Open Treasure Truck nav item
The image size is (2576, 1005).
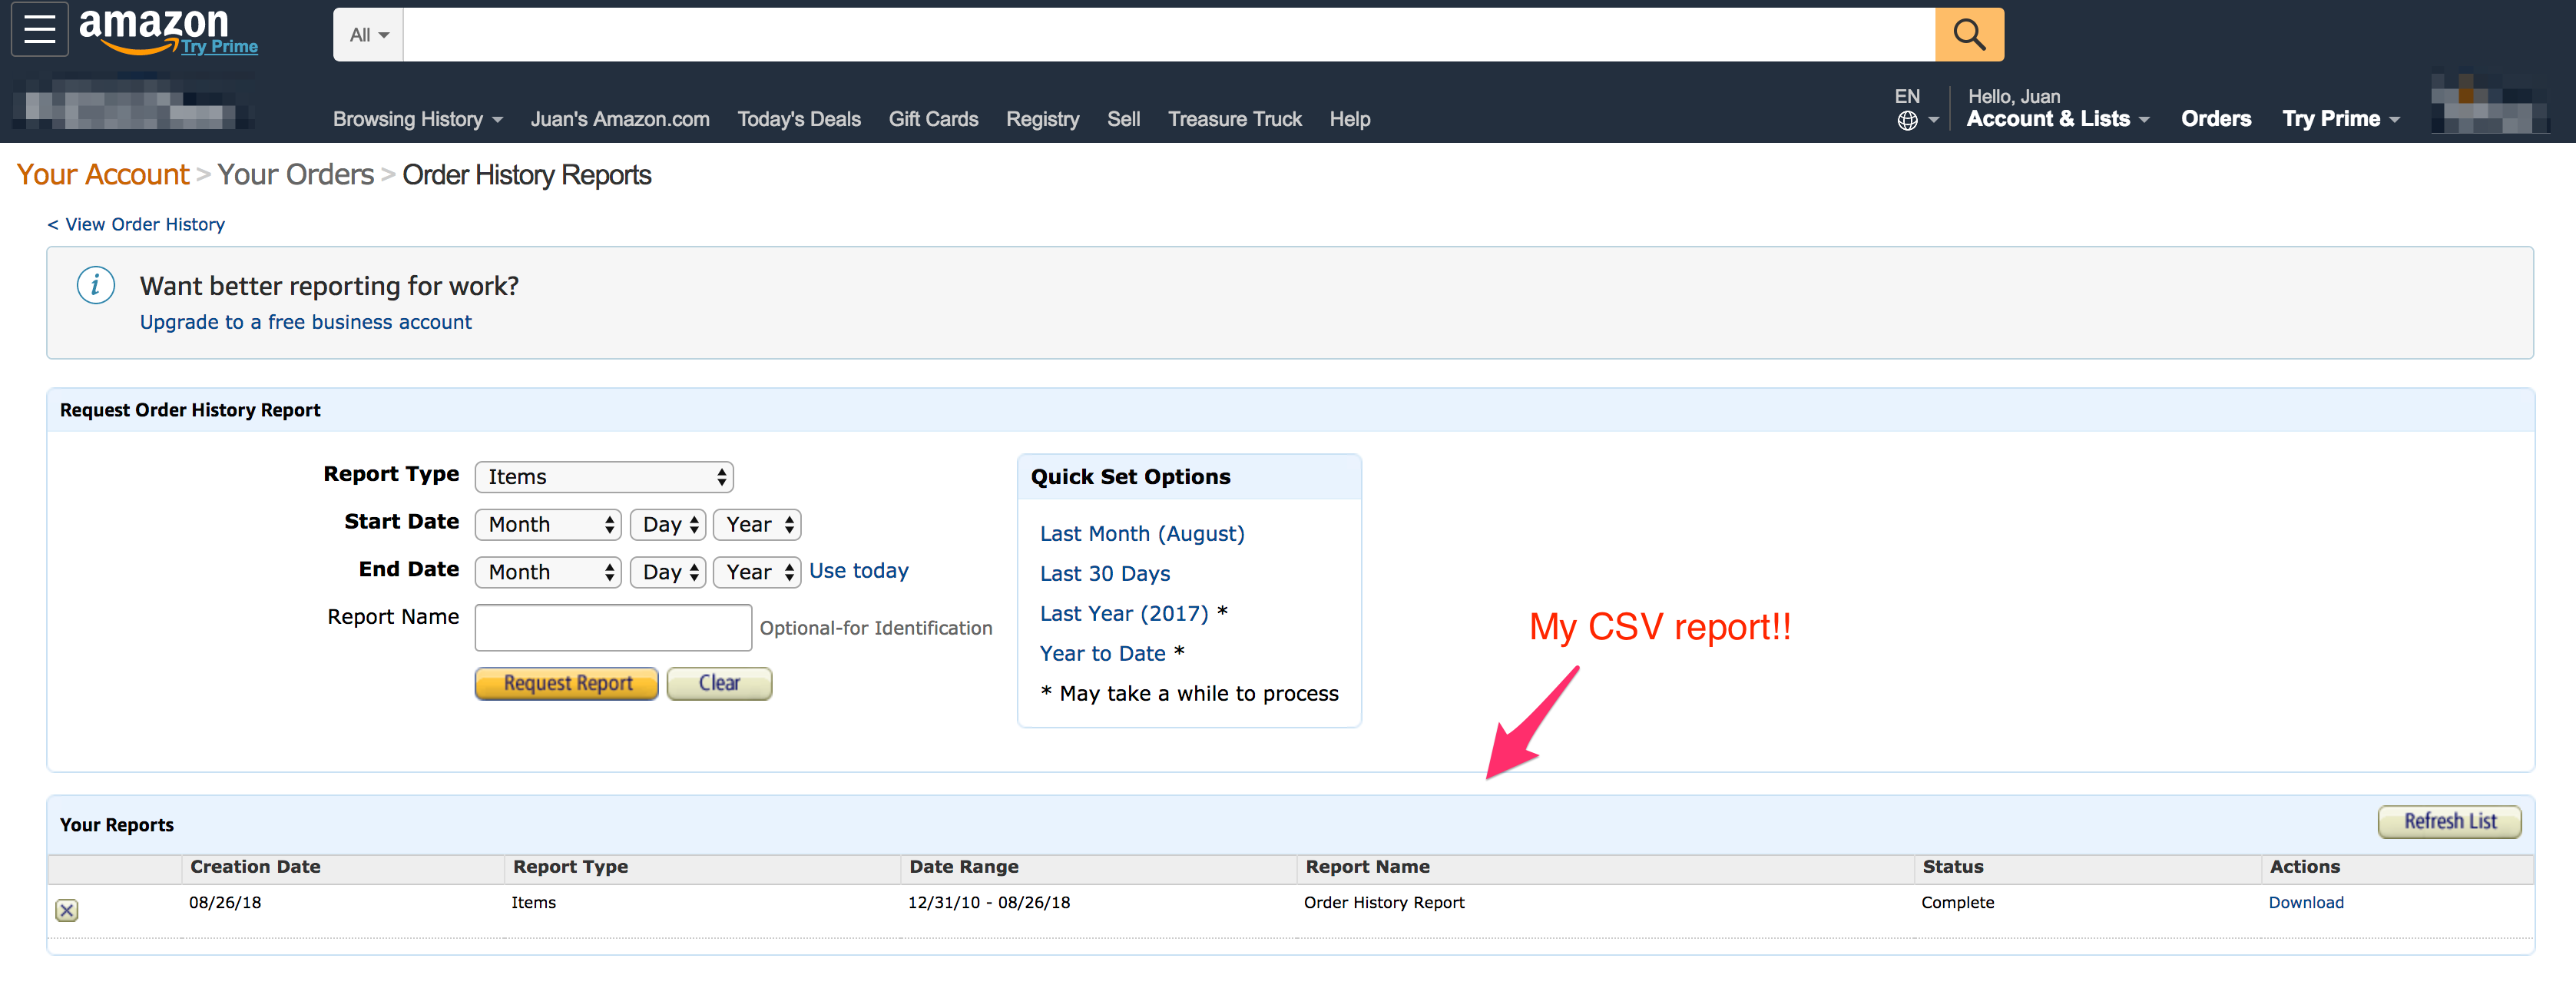point(1234,119)
